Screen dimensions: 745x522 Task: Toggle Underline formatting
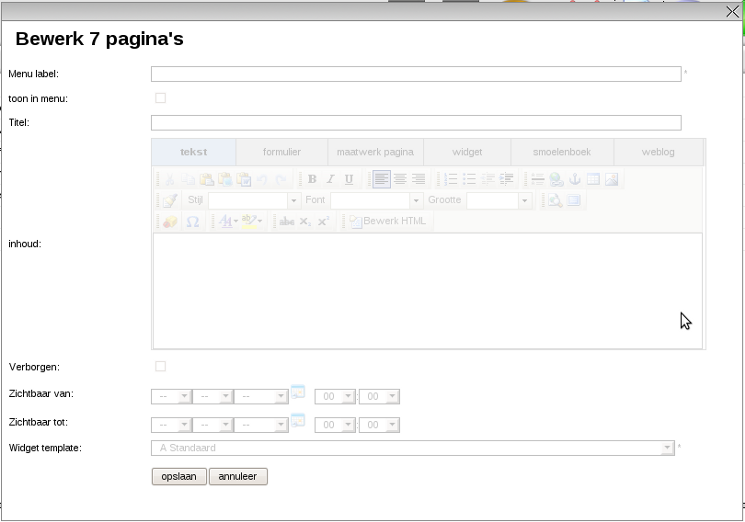349,179
